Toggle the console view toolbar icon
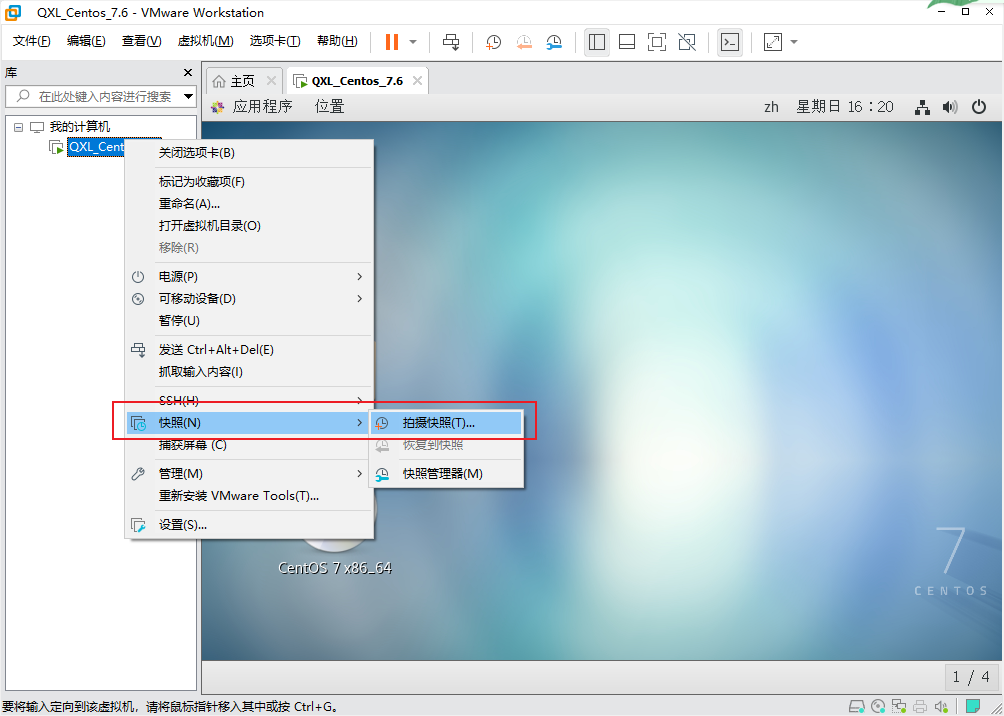1004x716 pixels. [x=730, y=42]
